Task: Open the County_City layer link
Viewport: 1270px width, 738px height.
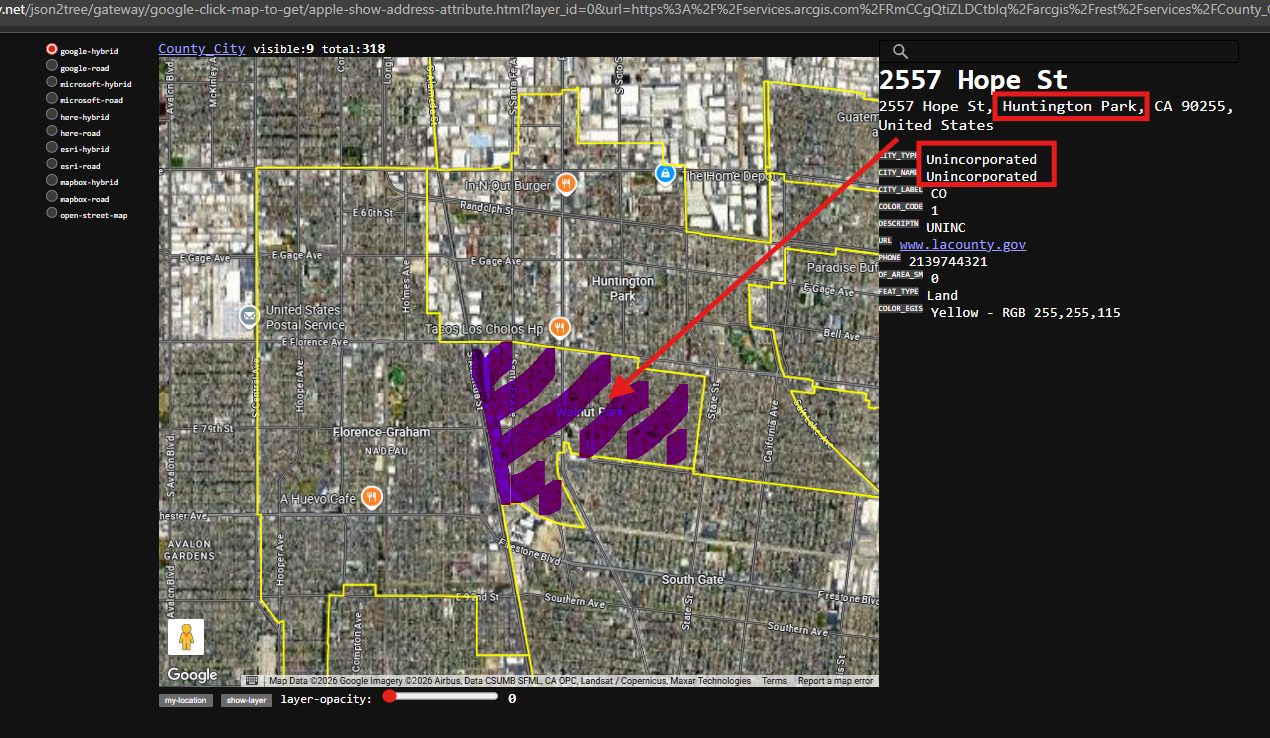Action: click(x=202, y=49)
